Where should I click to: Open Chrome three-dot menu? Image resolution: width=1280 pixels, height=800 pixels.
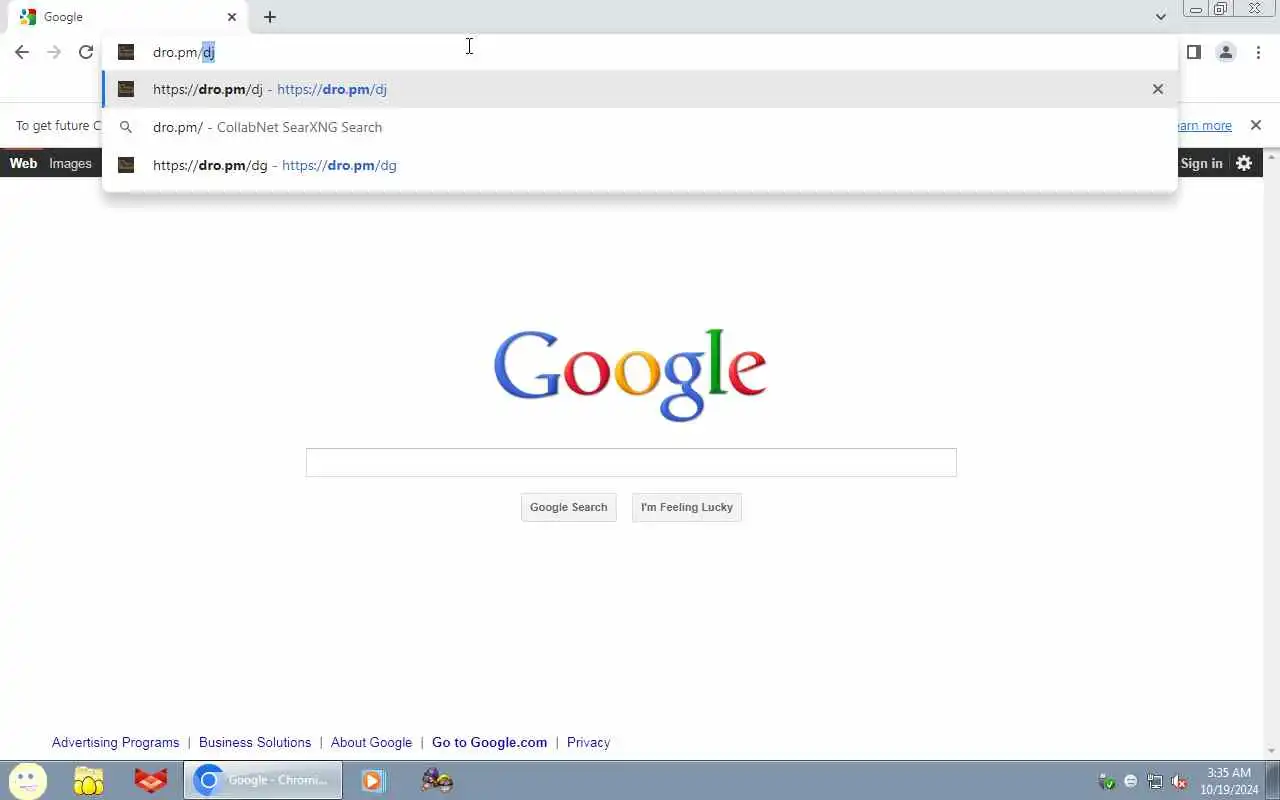(x=1258, y=52)
